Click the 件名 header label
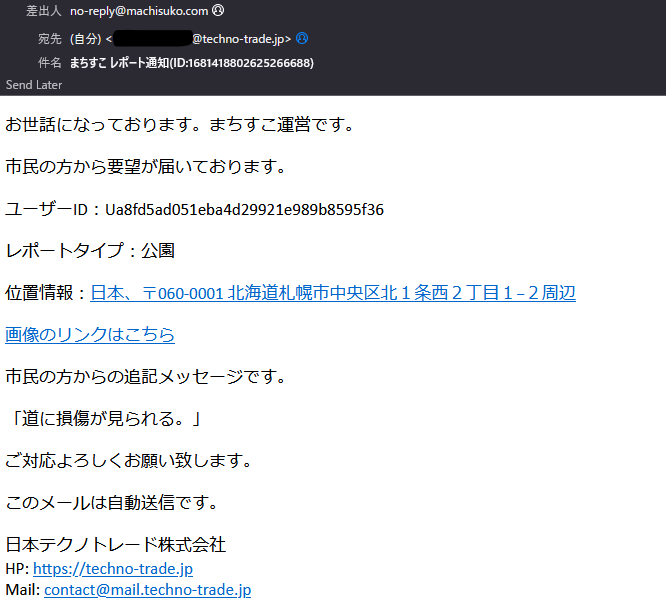 point(49,62)
